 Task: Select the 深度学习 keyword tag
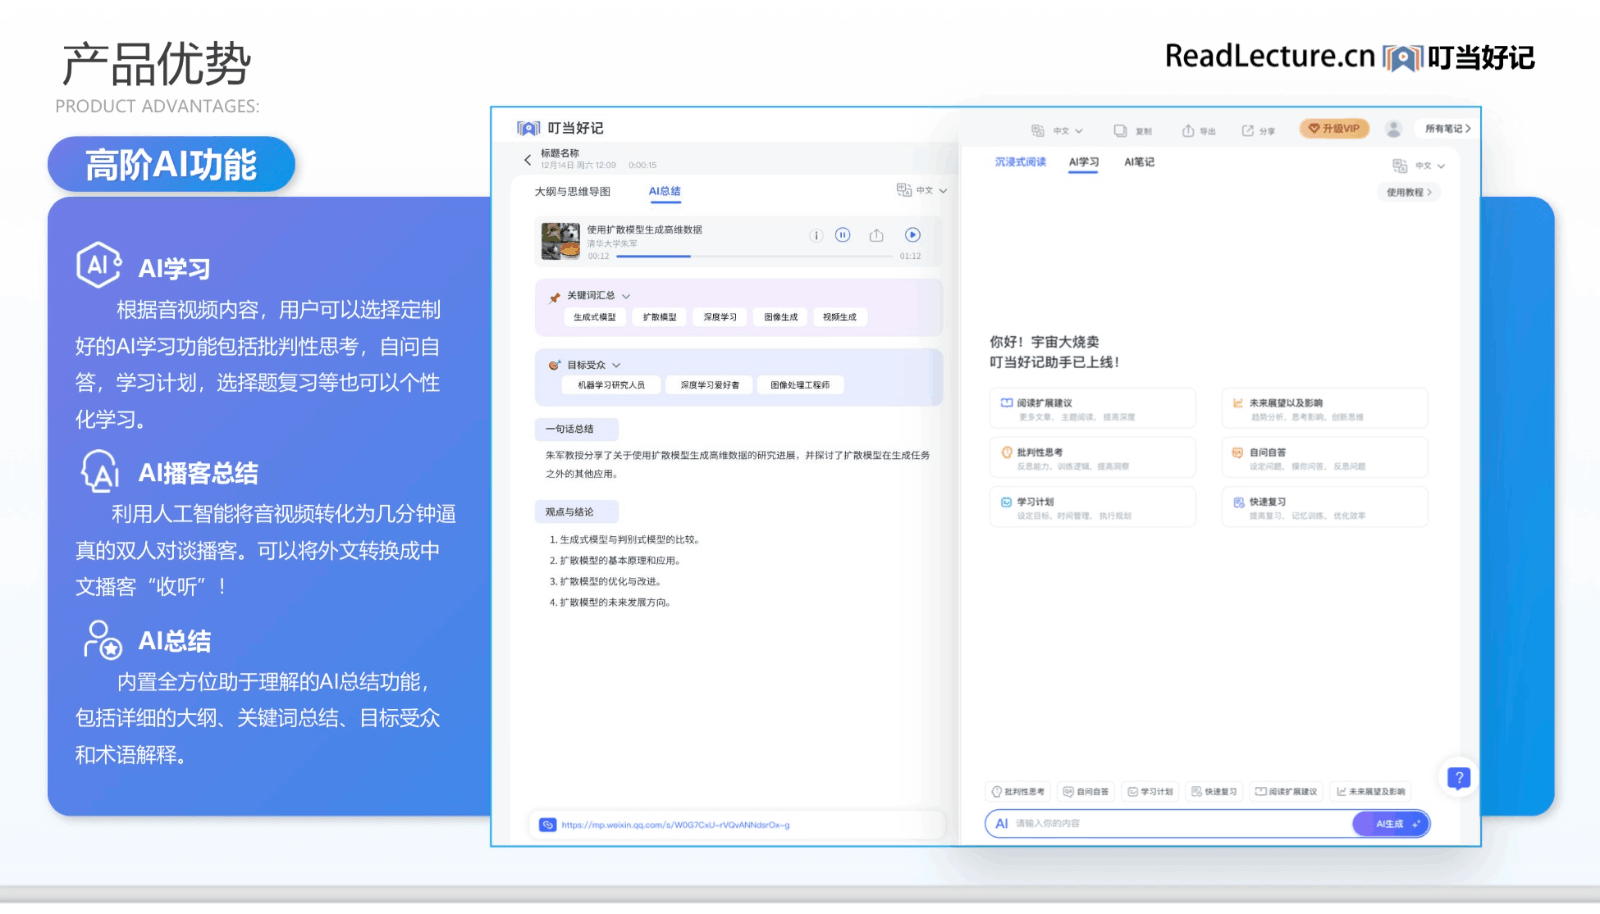(x=720, y=317)
